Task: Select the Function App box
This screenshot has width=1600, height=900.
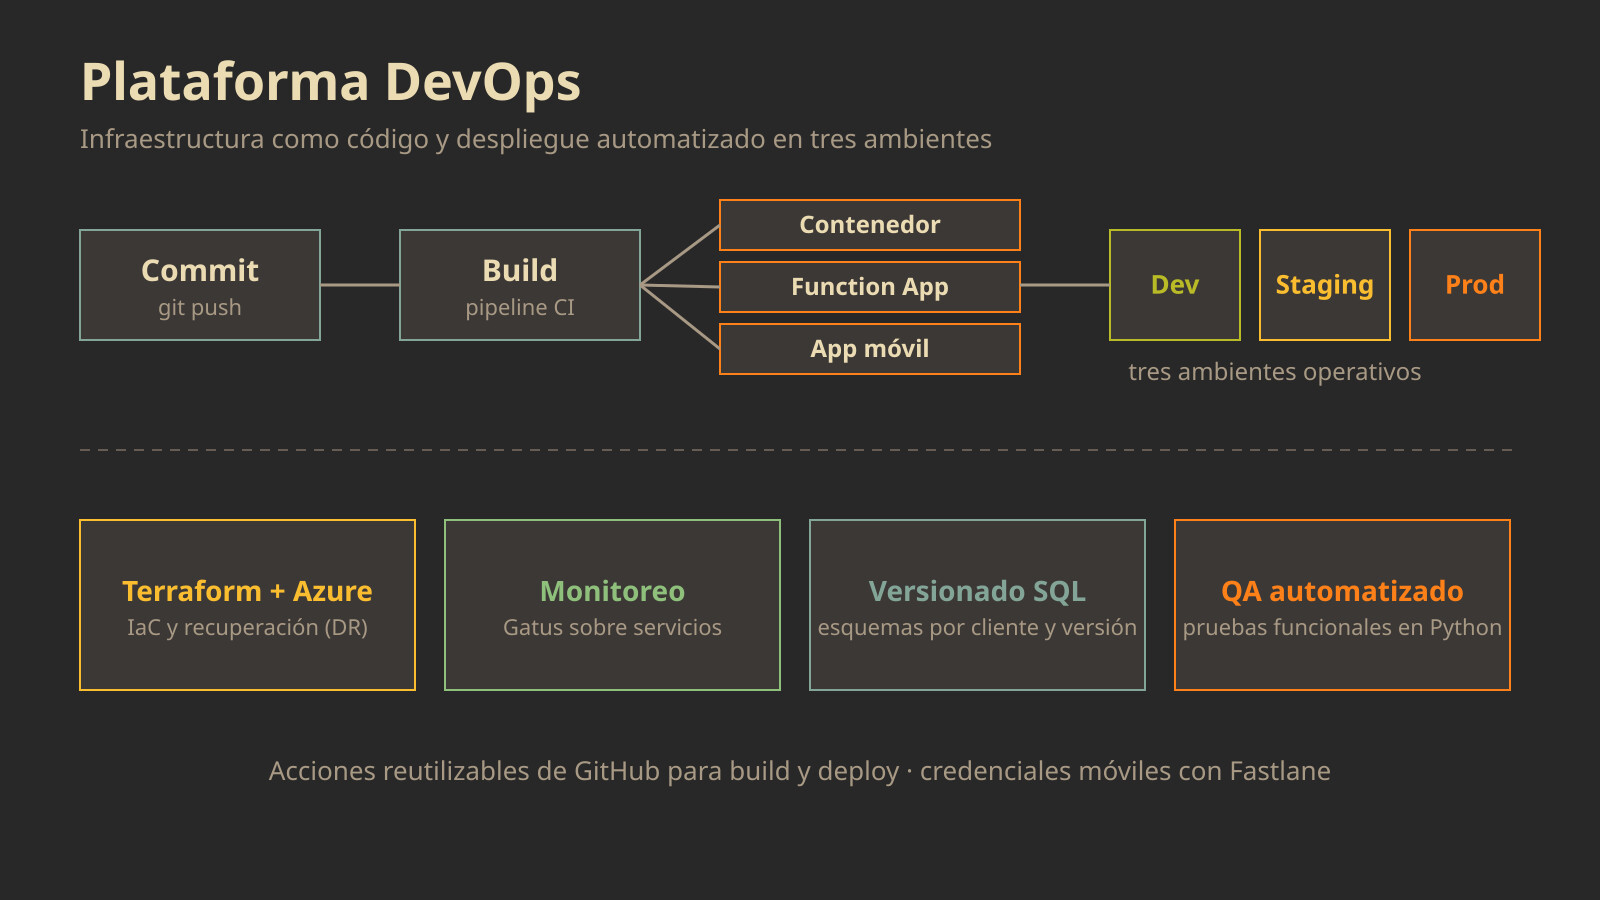Action: [x=870, y=287]
